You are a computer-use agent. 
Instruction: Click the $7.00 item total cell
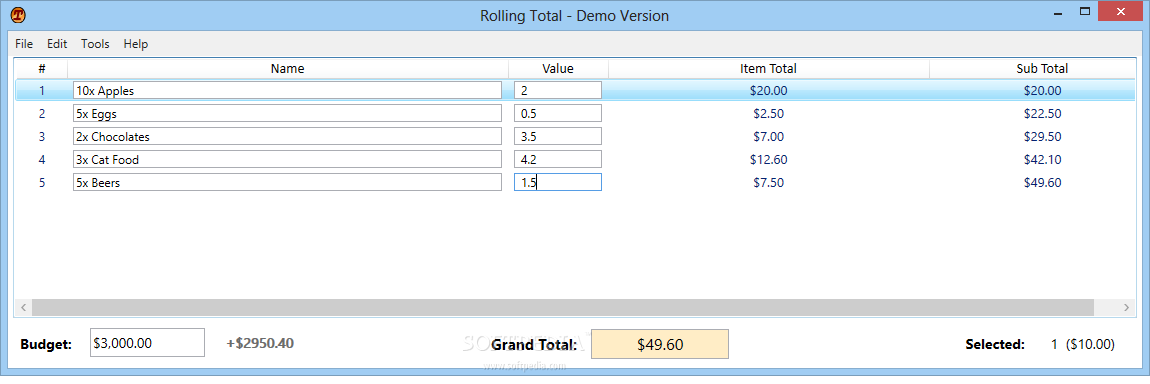769,136
